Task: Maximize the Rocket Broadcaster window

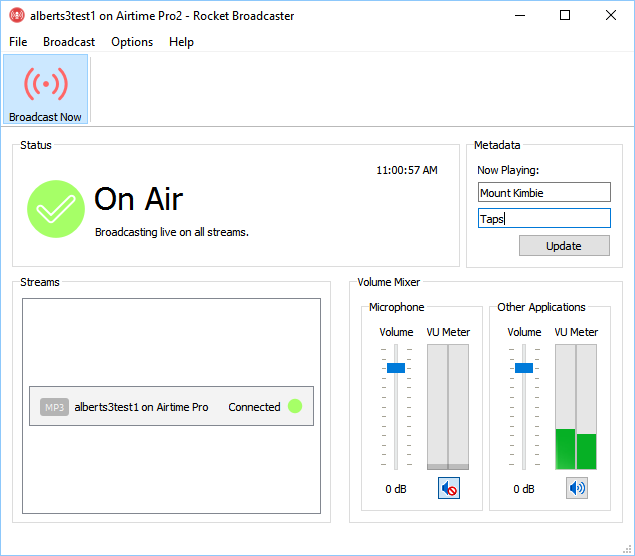Action: tap(565, 15)
